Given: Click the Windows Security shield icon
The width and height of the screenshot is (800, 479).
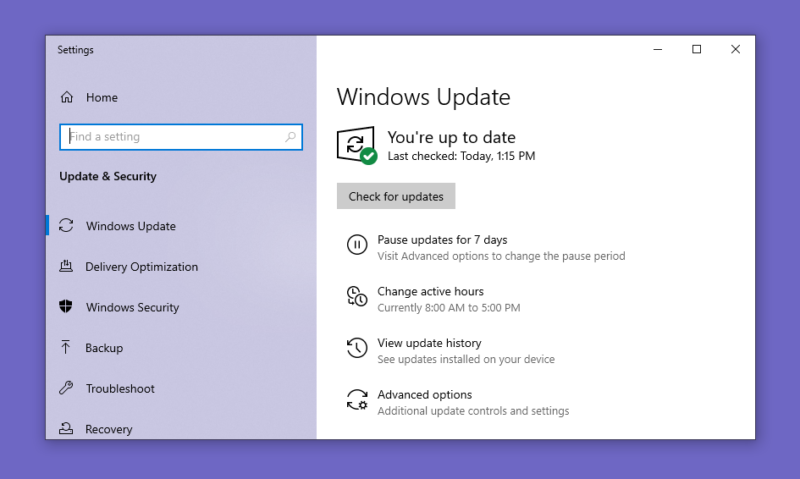Looking at the screenshot, I should coord(66,307).
